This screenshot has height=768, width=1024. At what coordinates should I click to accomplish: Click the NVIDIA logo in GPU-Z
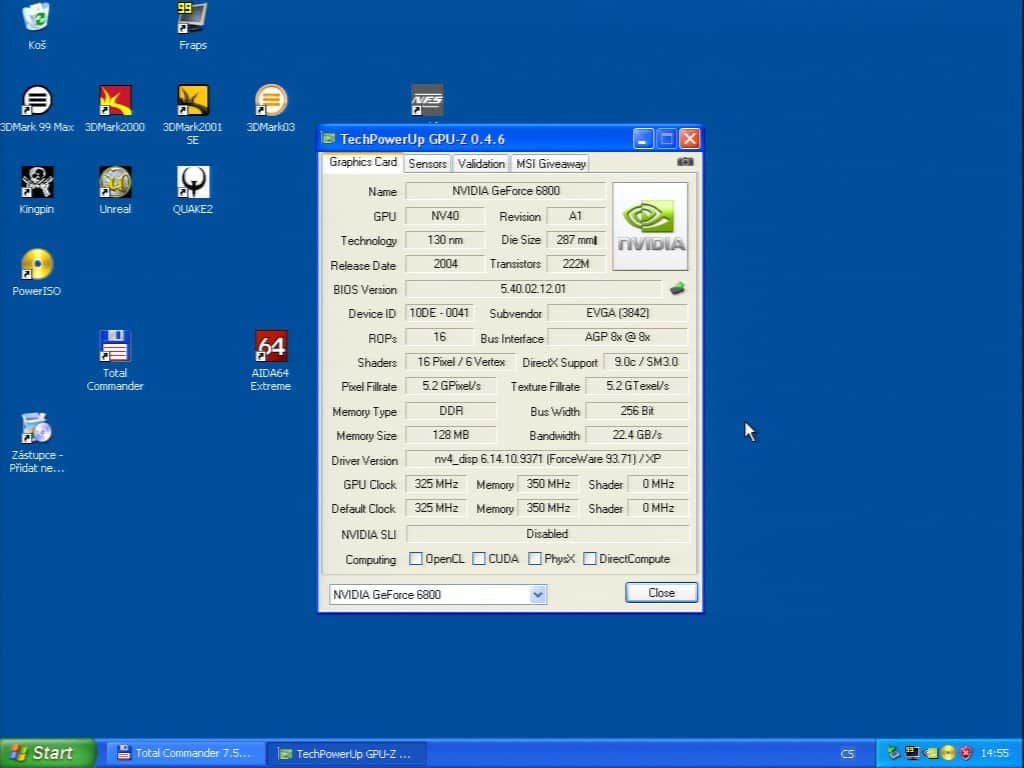tap(650, 226)
